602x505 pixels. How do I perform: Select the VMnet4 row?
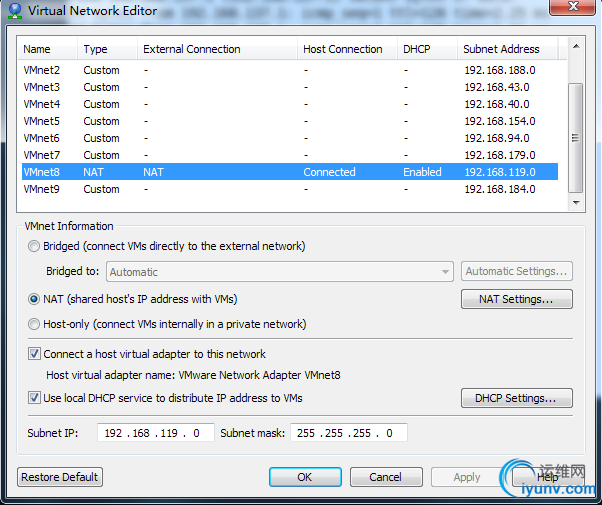tap(290, 104)
